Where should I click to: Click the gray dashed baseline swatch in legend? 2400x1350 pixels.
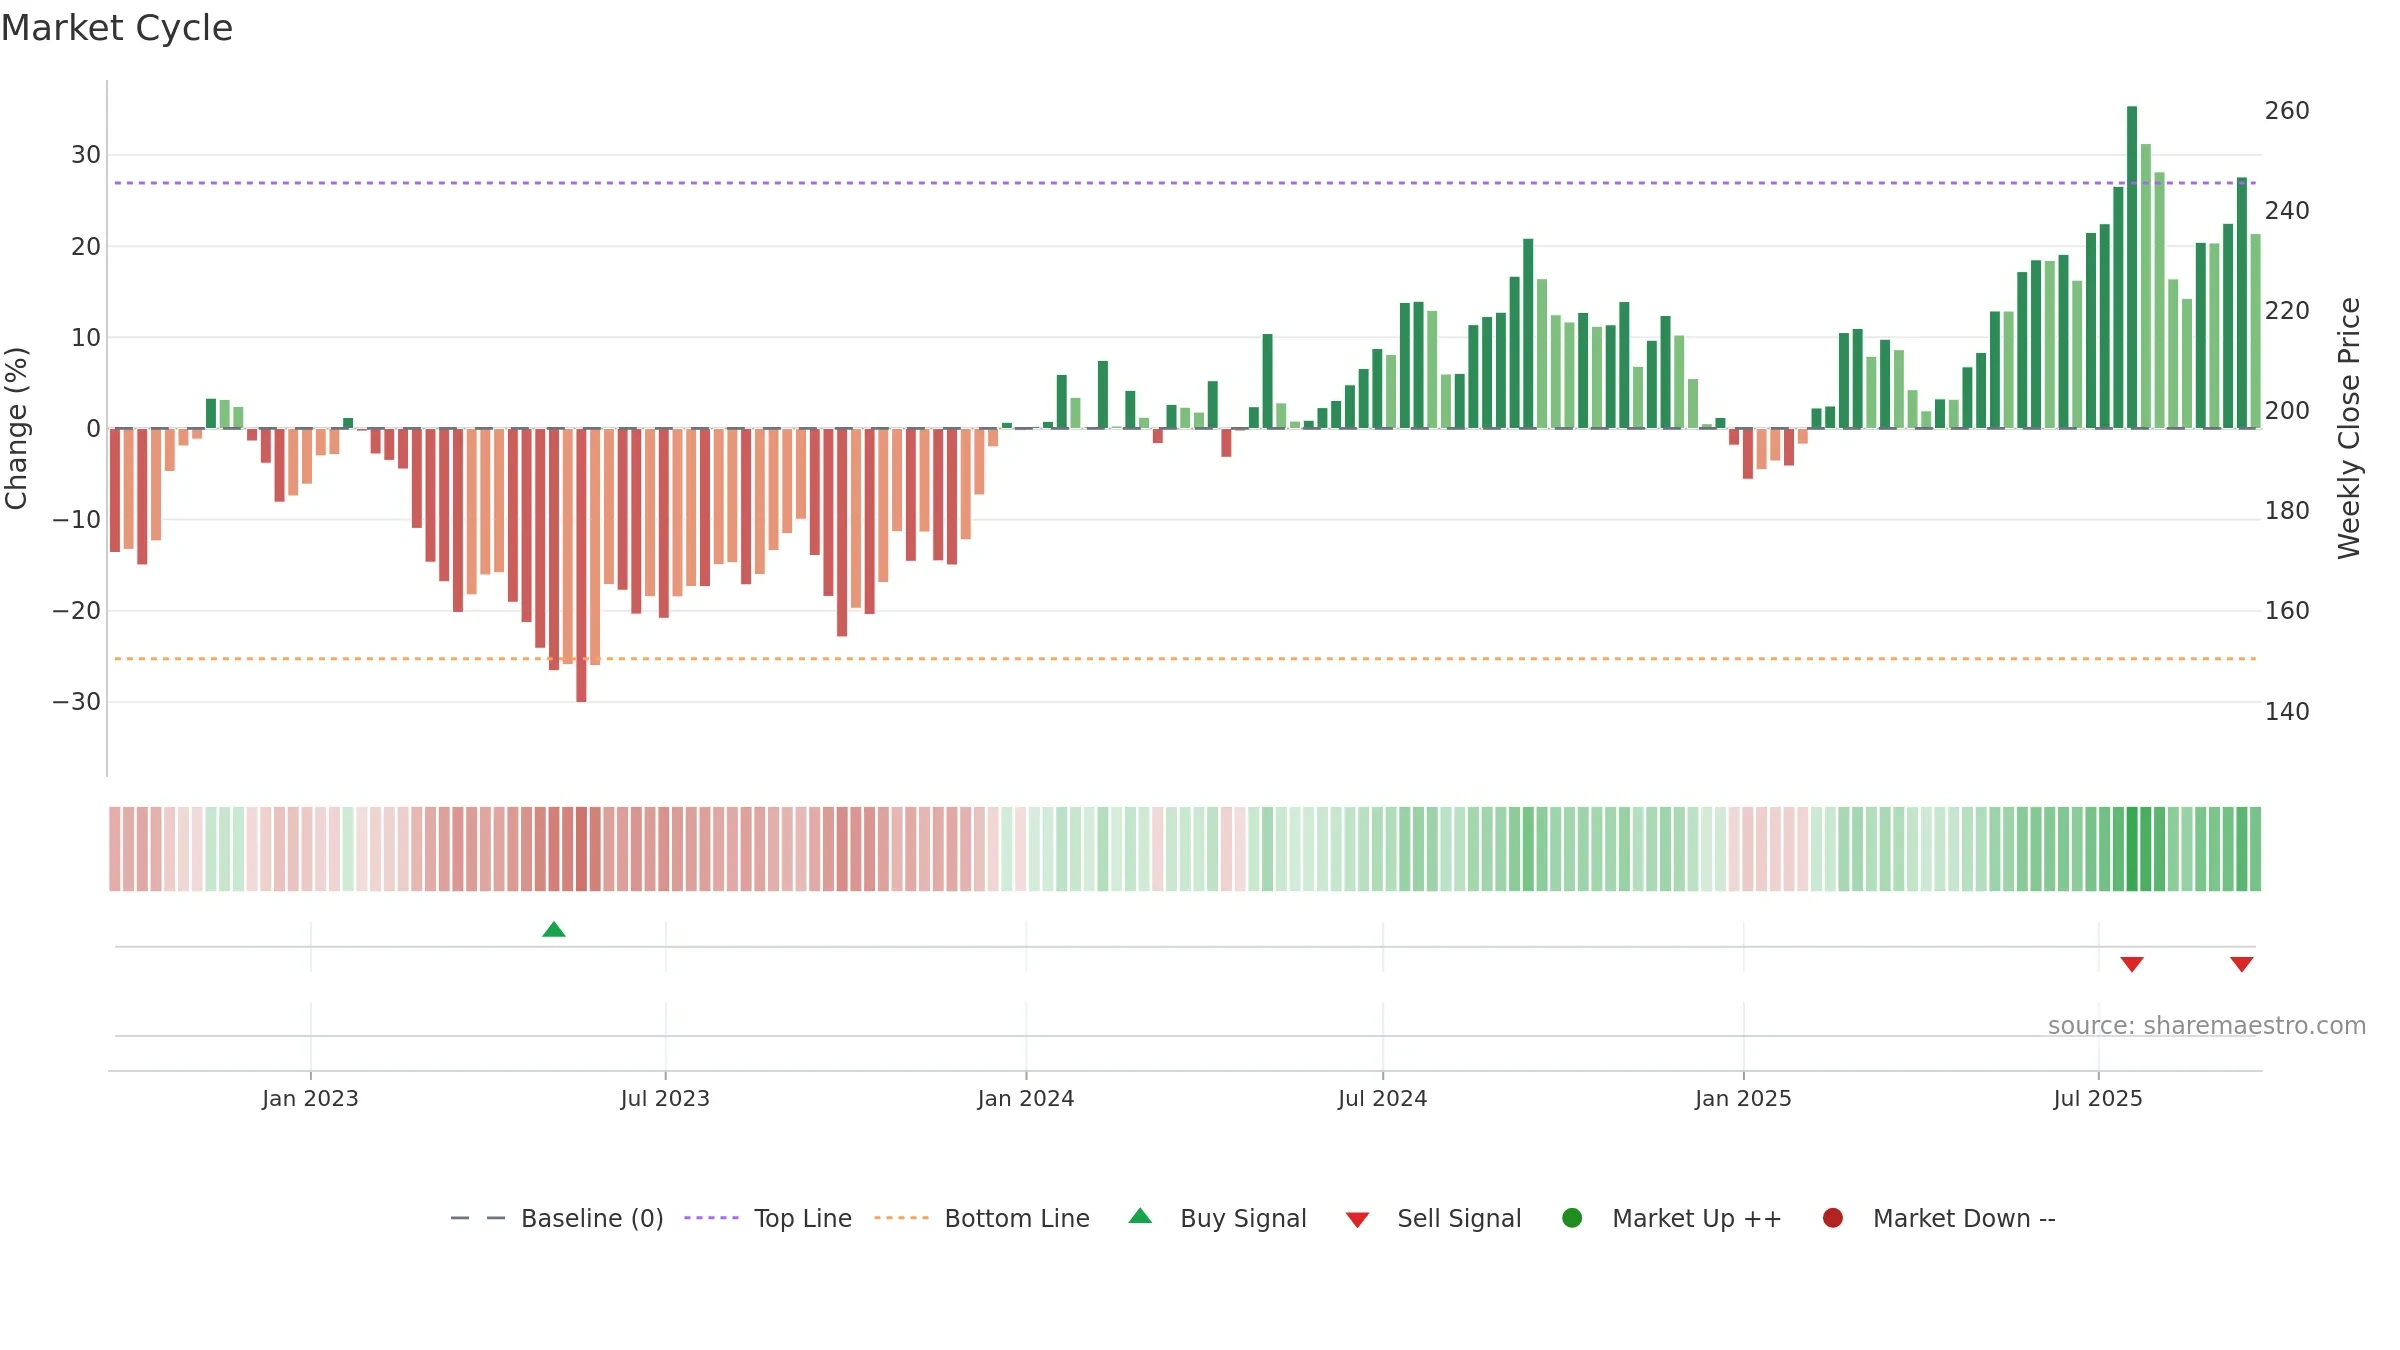478,1218
